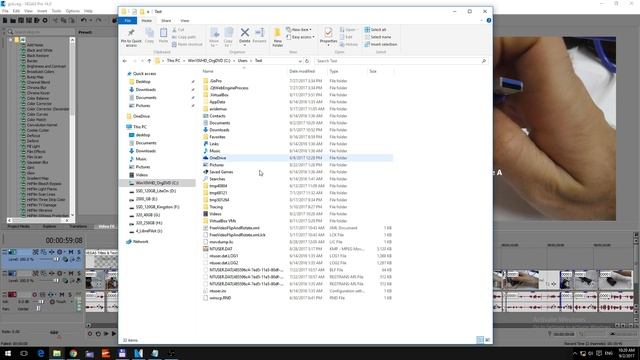Solo the audio track in VEGAS
The height and width of the screenshot is (360, 640).
pos(70,294)
